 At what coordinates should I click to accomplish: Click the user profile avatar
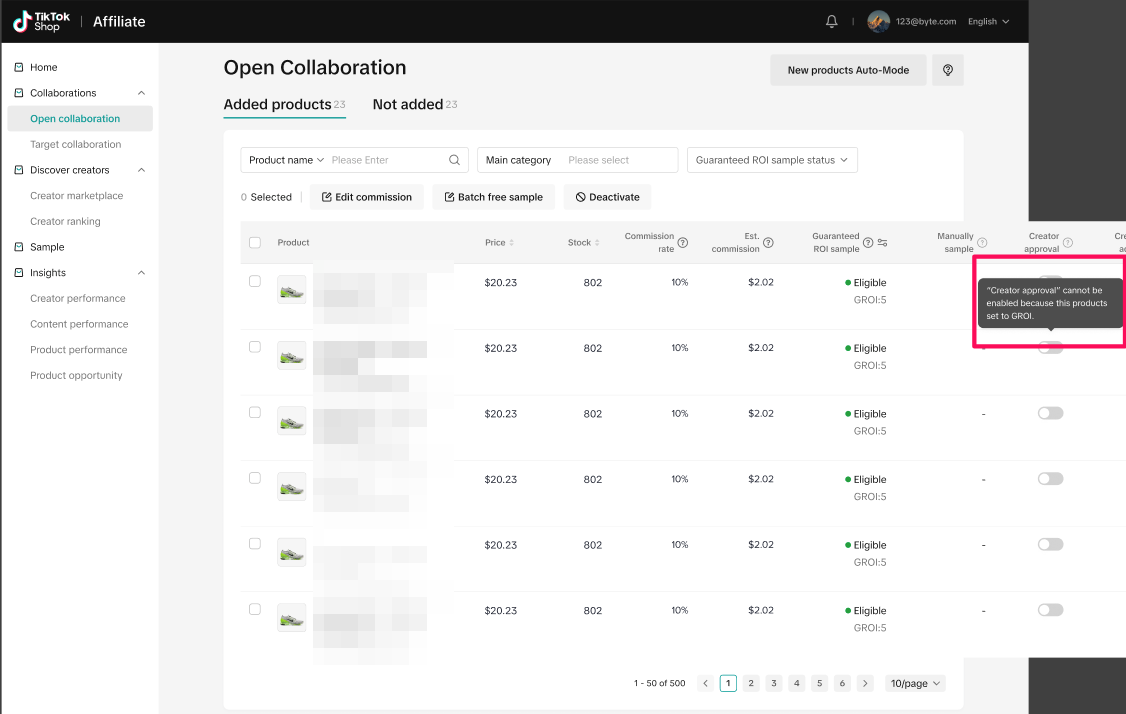pyautogui.click(x=878, y=21)
